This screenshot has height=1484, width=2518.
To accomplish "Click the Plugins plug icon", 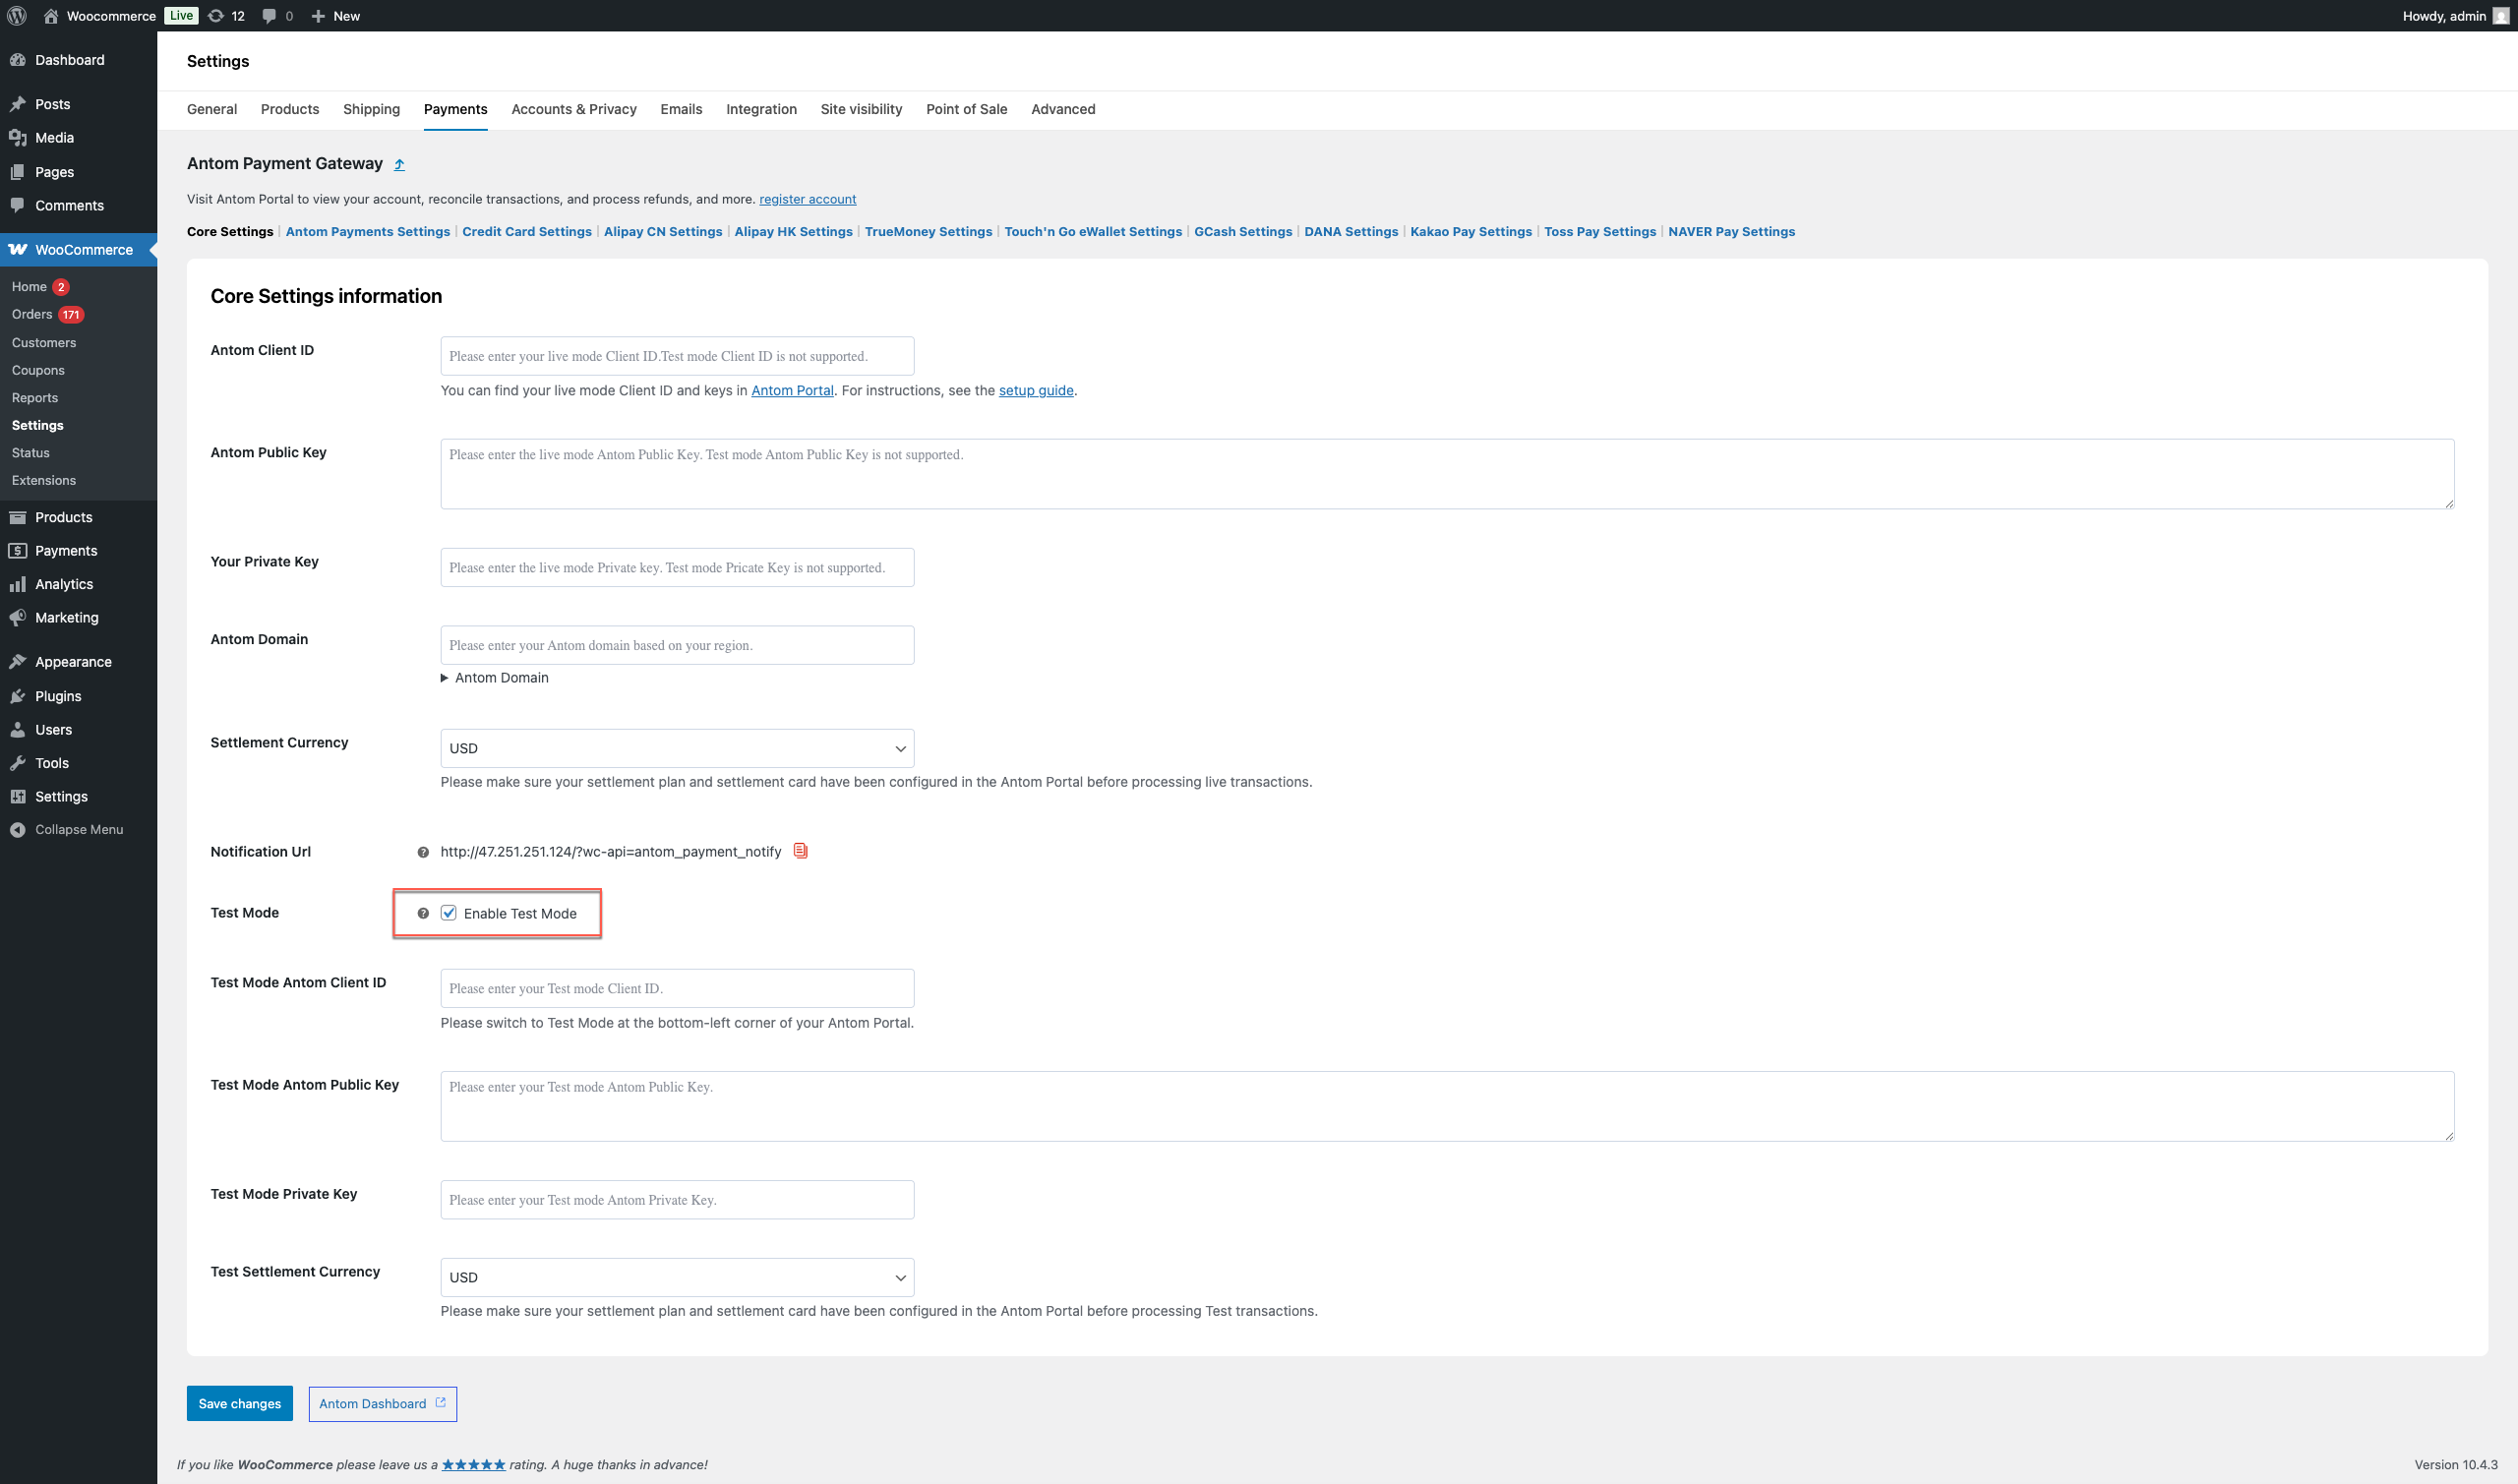I will (x=18, y=696).
